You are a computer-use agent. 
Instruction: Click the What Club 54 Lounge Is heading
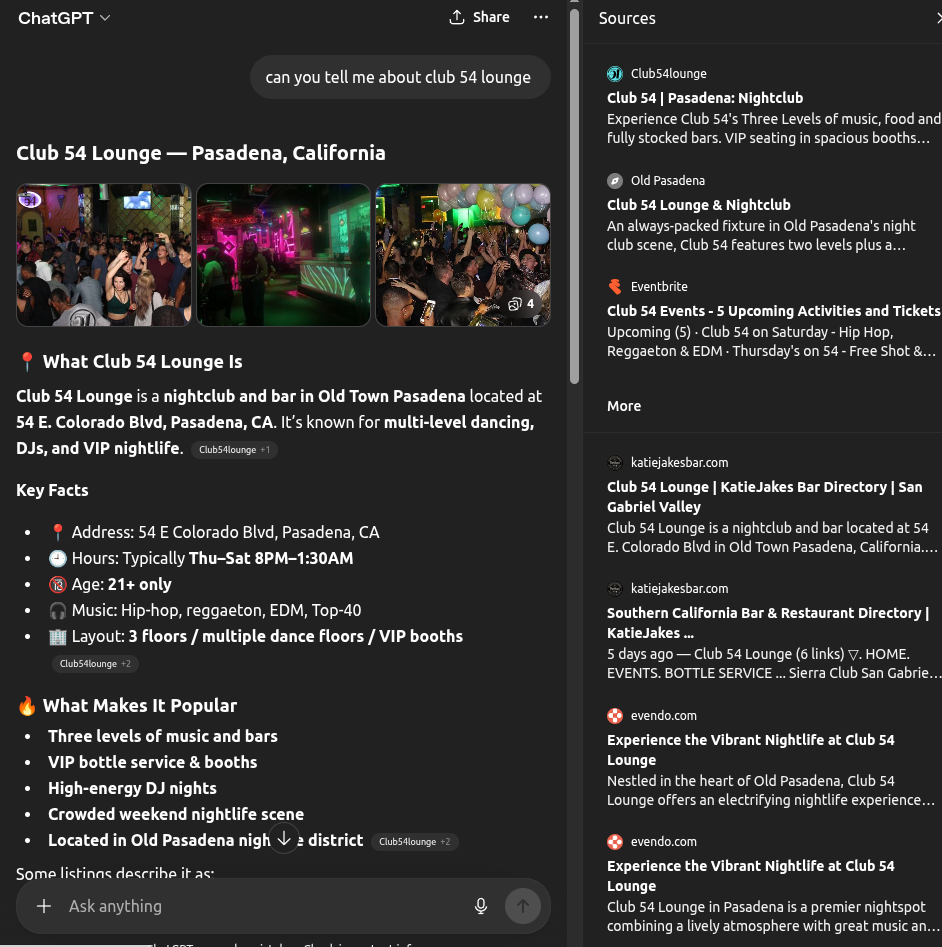(143, 362)
